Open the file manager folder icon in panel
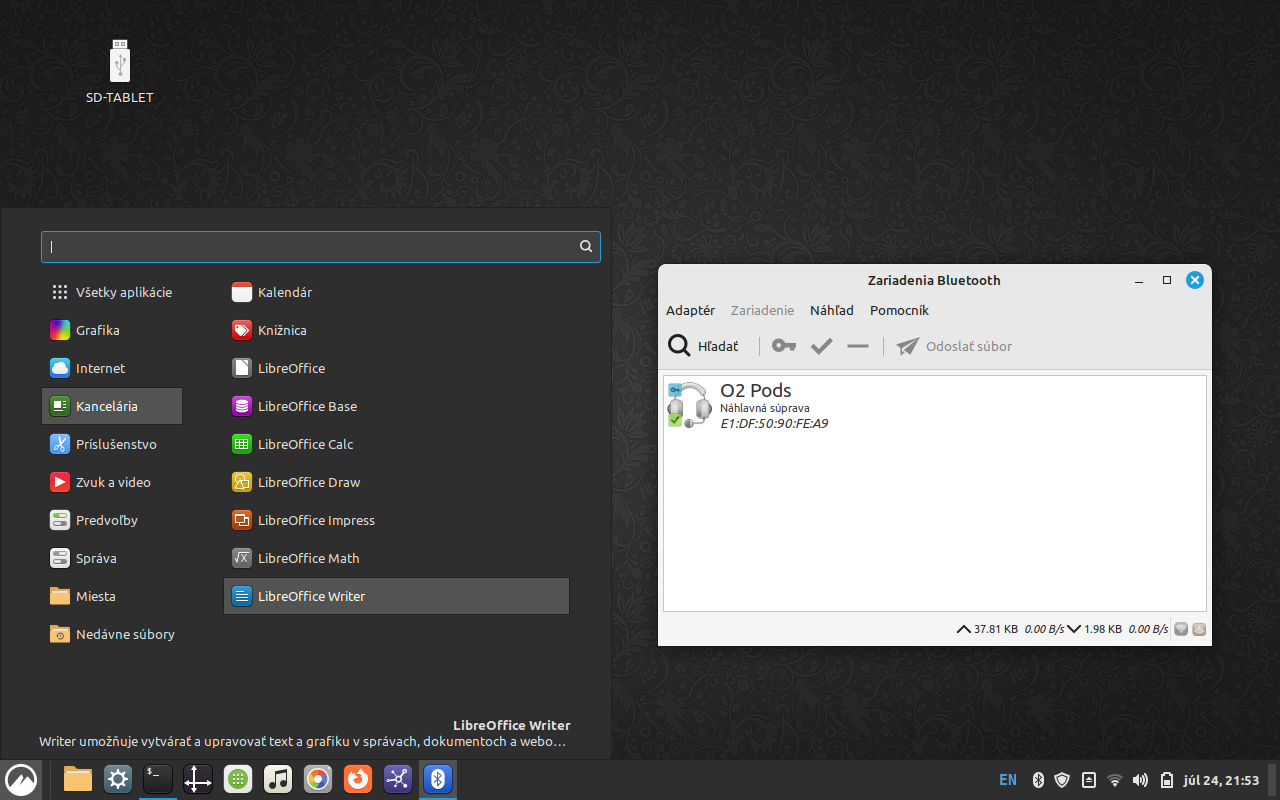Image resolution: width=1280 pixels, height=800 pixels. point(78,779)
